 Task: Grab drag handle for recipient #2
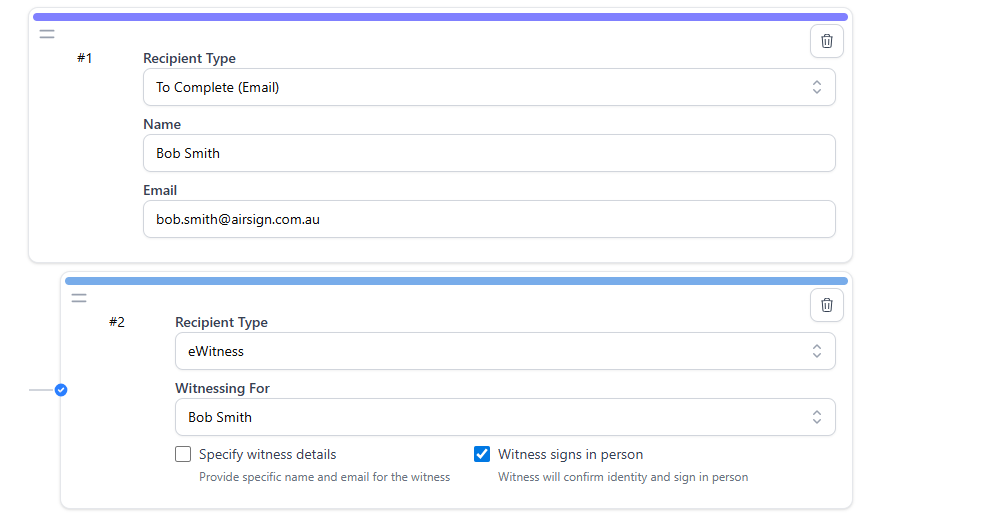click(79, 298)
